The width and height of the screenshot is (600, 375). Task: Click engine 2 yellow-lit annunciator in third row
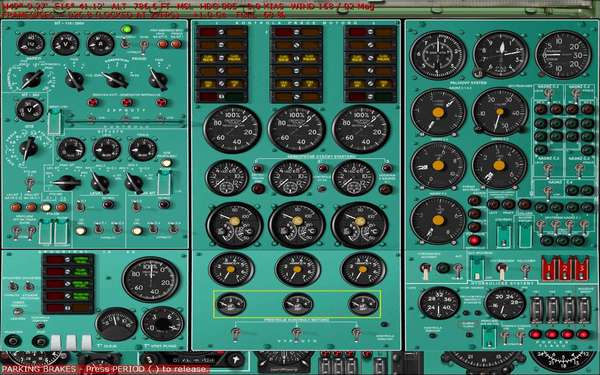pos(296,59)
